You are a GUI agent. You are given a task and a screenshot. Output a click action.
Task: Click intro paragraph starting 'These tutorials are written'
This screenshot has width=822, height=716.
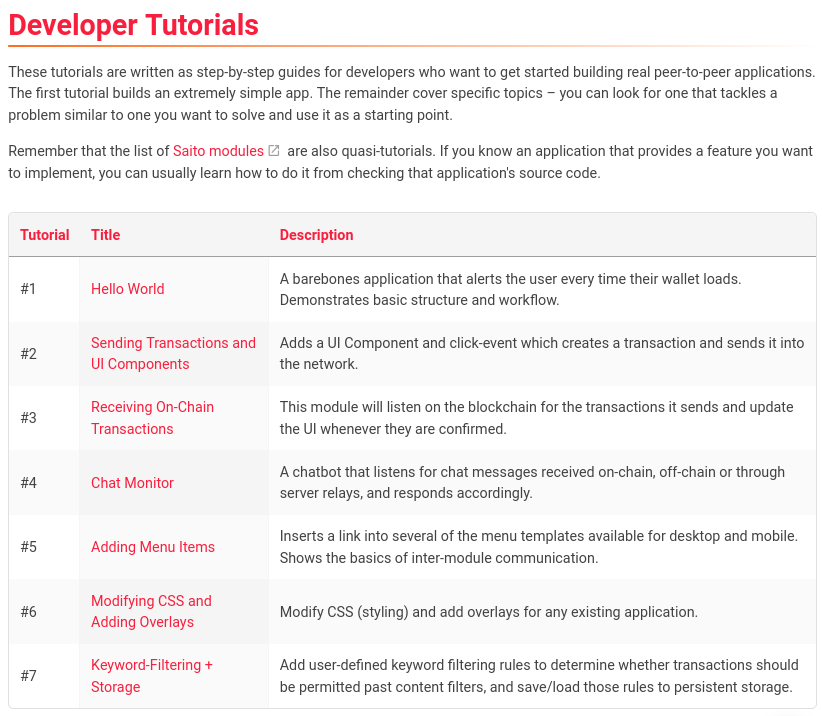coord(412,93)
